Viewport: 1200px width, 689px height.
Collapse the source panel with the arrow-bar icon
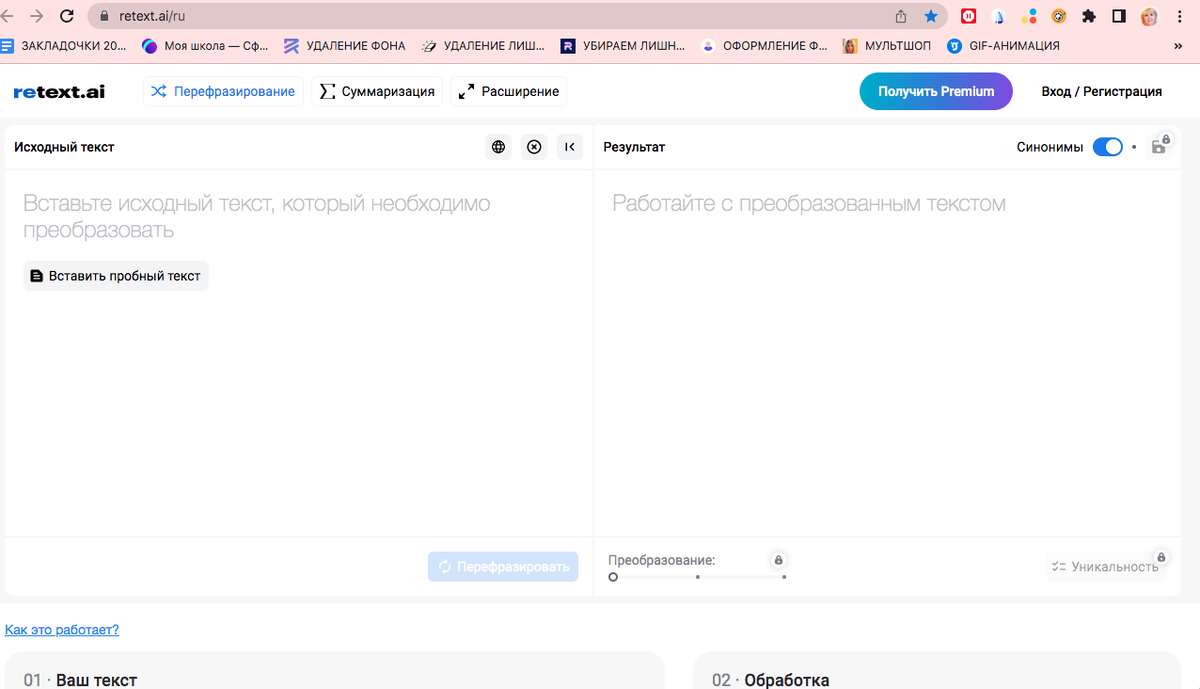pos(570,147)
